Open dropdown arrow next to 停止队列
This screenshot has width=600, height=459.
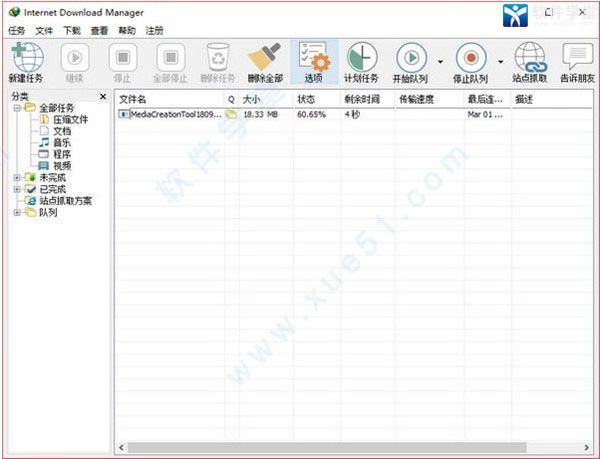pos(500,62)
